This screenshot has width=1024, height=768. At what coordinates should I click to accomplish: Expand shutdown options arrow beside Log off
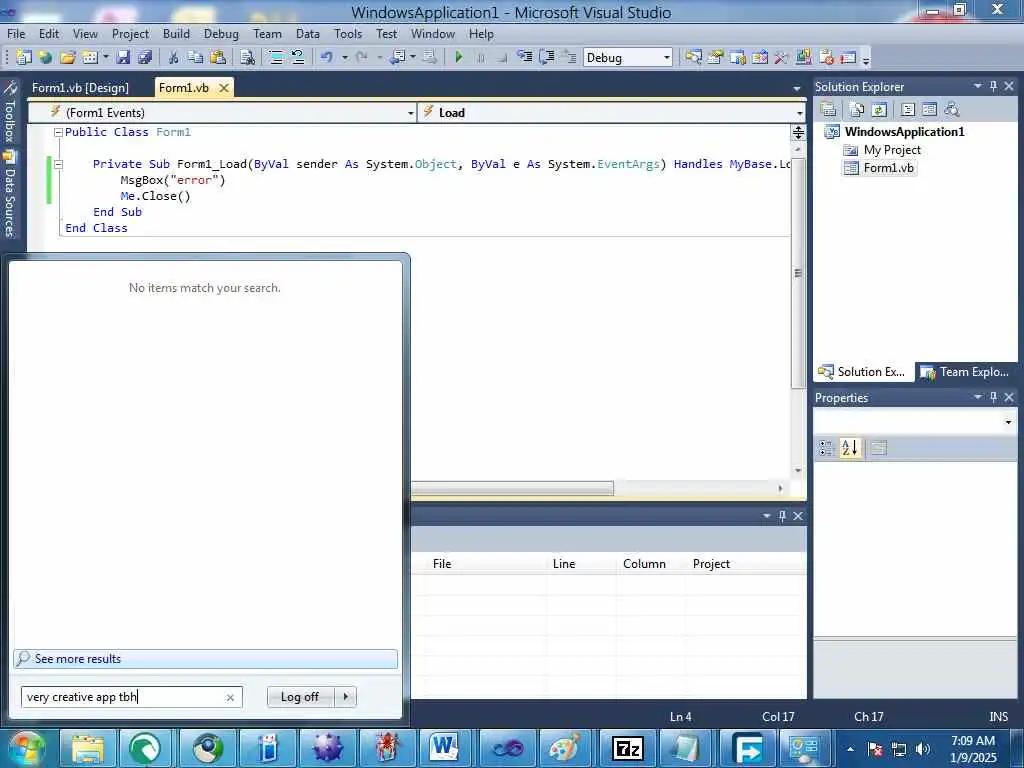point(345,697)
